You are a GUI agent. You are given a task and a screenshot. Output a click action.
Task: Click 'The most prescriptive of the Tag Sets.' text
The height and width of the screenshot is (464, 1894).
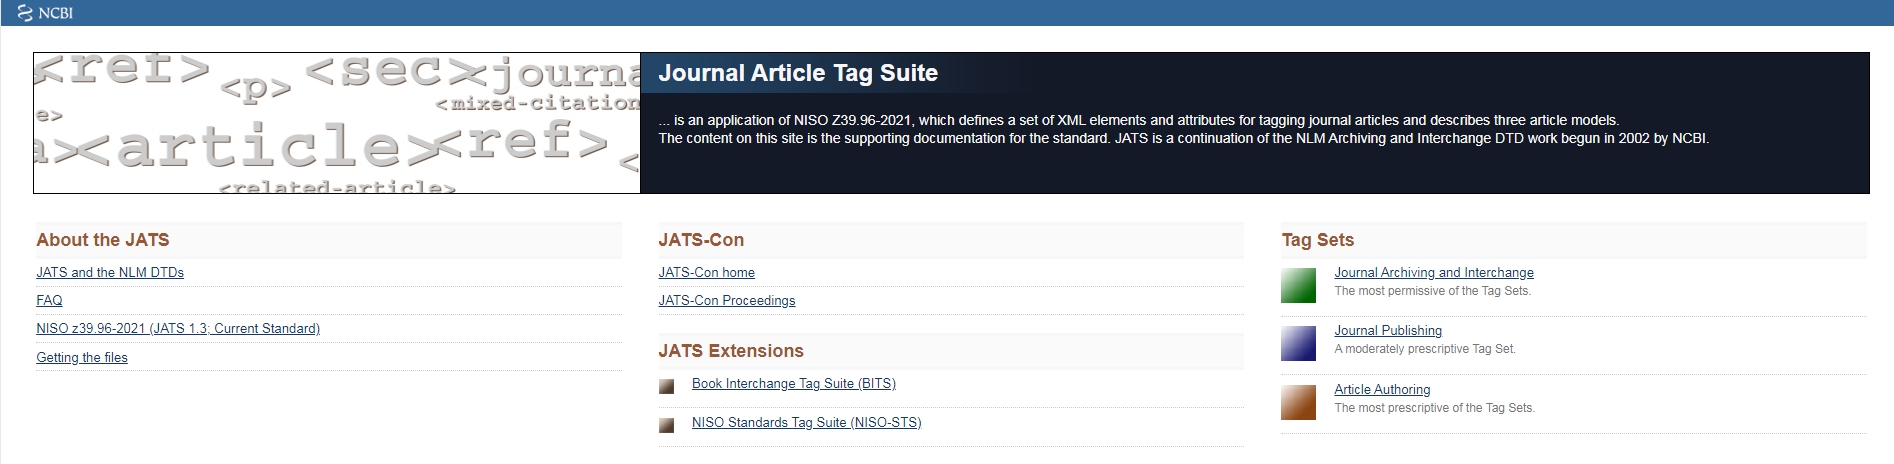[1434, 408]
